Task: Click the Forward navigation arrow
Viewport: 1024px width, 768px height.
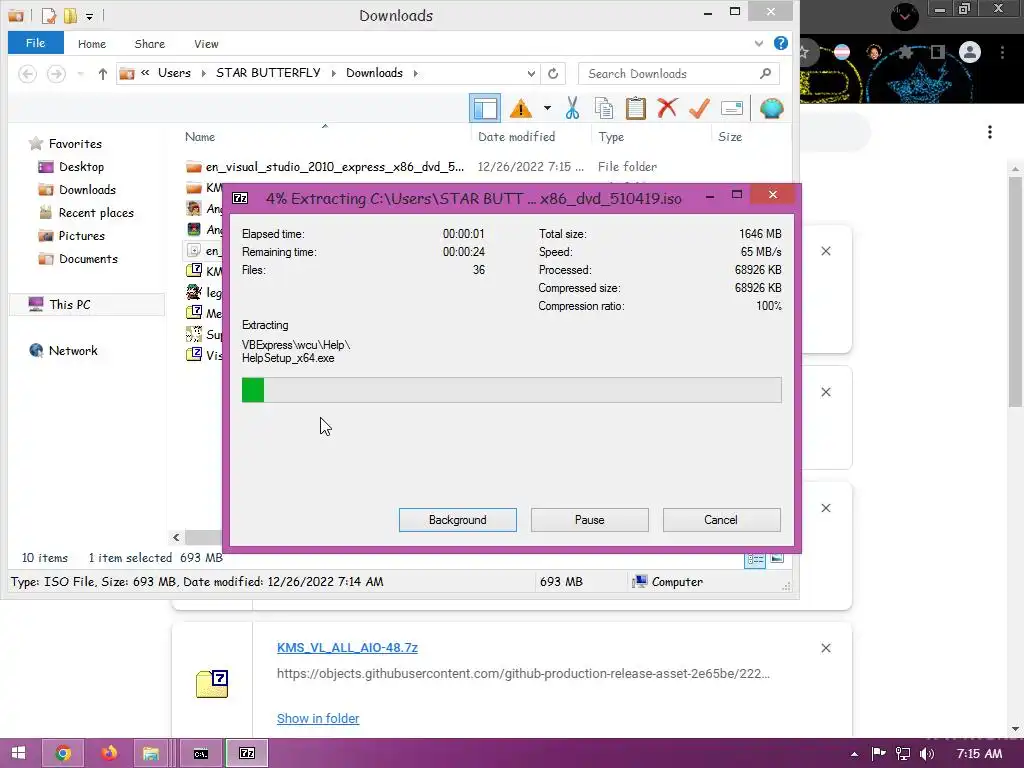Action: coord(56,74)
